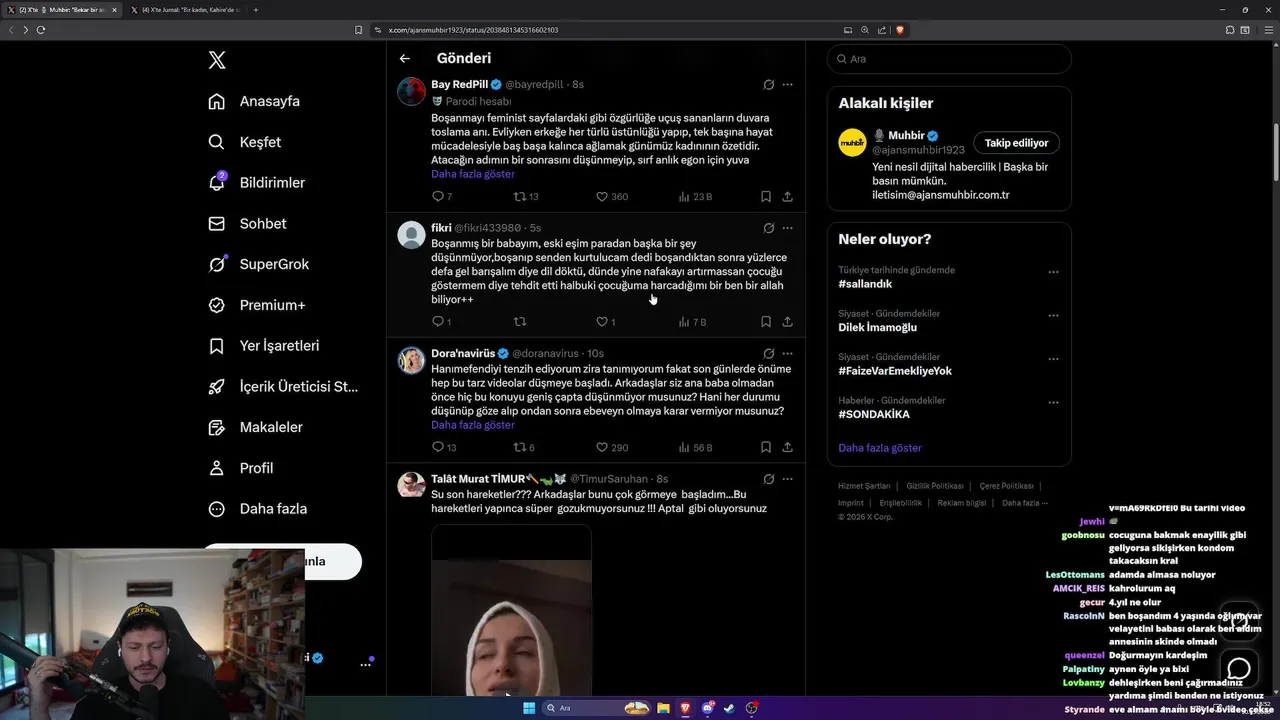Screen dimensions: 1280x720
Task: Reload the page in browser toolbar
Action: point(41,30)
